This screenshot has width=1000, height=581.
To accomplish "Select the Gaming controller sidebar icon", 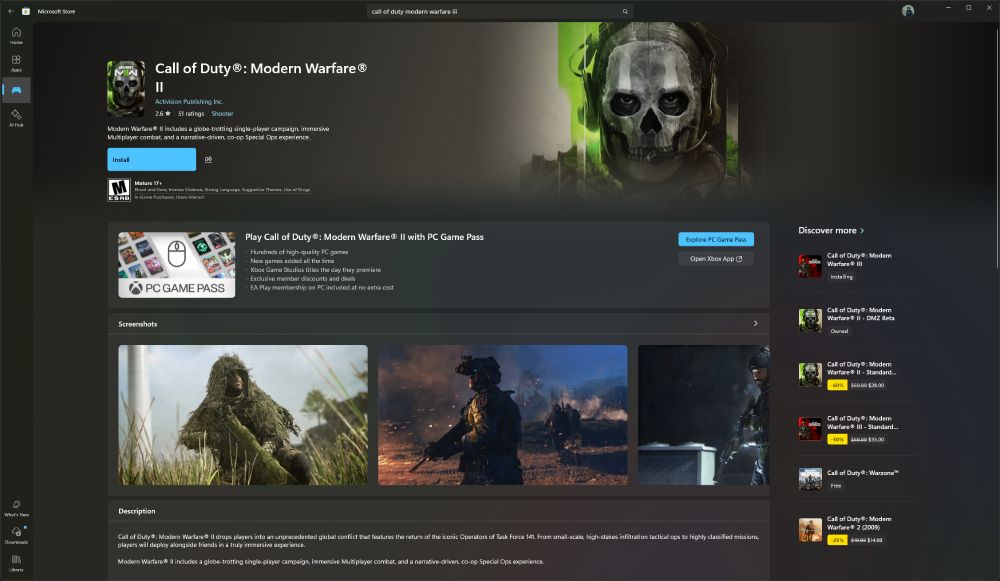I will (16, 90).
